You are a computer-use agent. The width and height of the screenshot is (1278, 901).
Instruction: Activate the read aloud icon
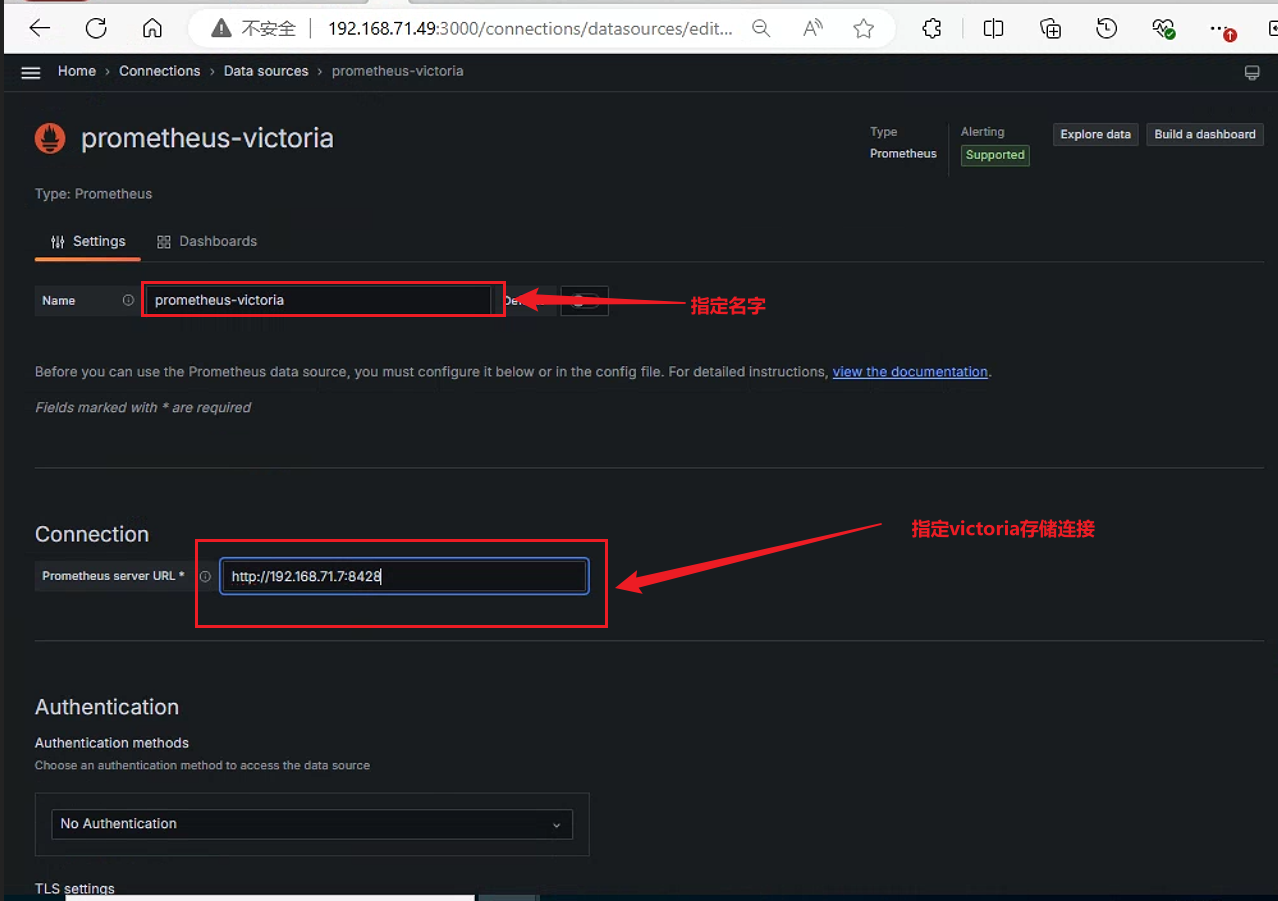click(x=813, y=29)
